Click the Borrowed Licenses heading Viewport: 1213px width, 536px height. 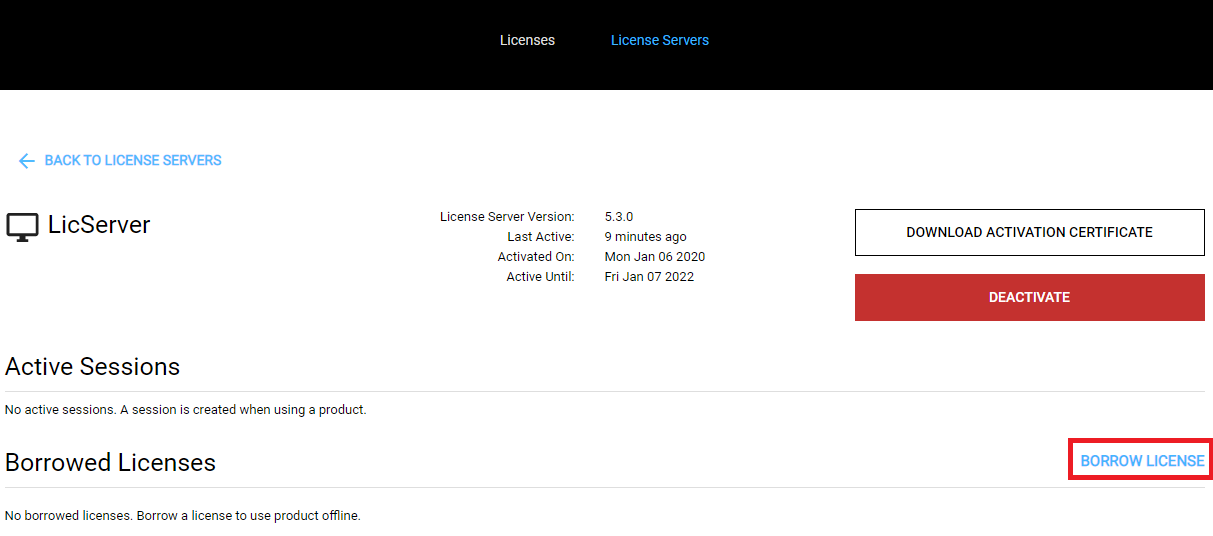point(110,463)
